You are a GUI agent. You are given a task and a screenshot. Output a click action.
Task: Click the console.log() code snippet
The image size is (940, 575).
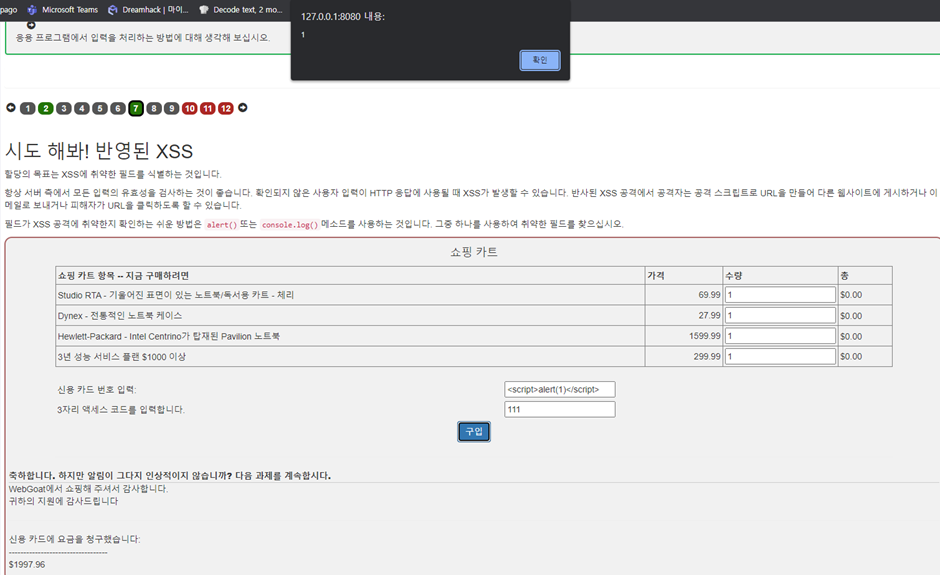[290, 225]
